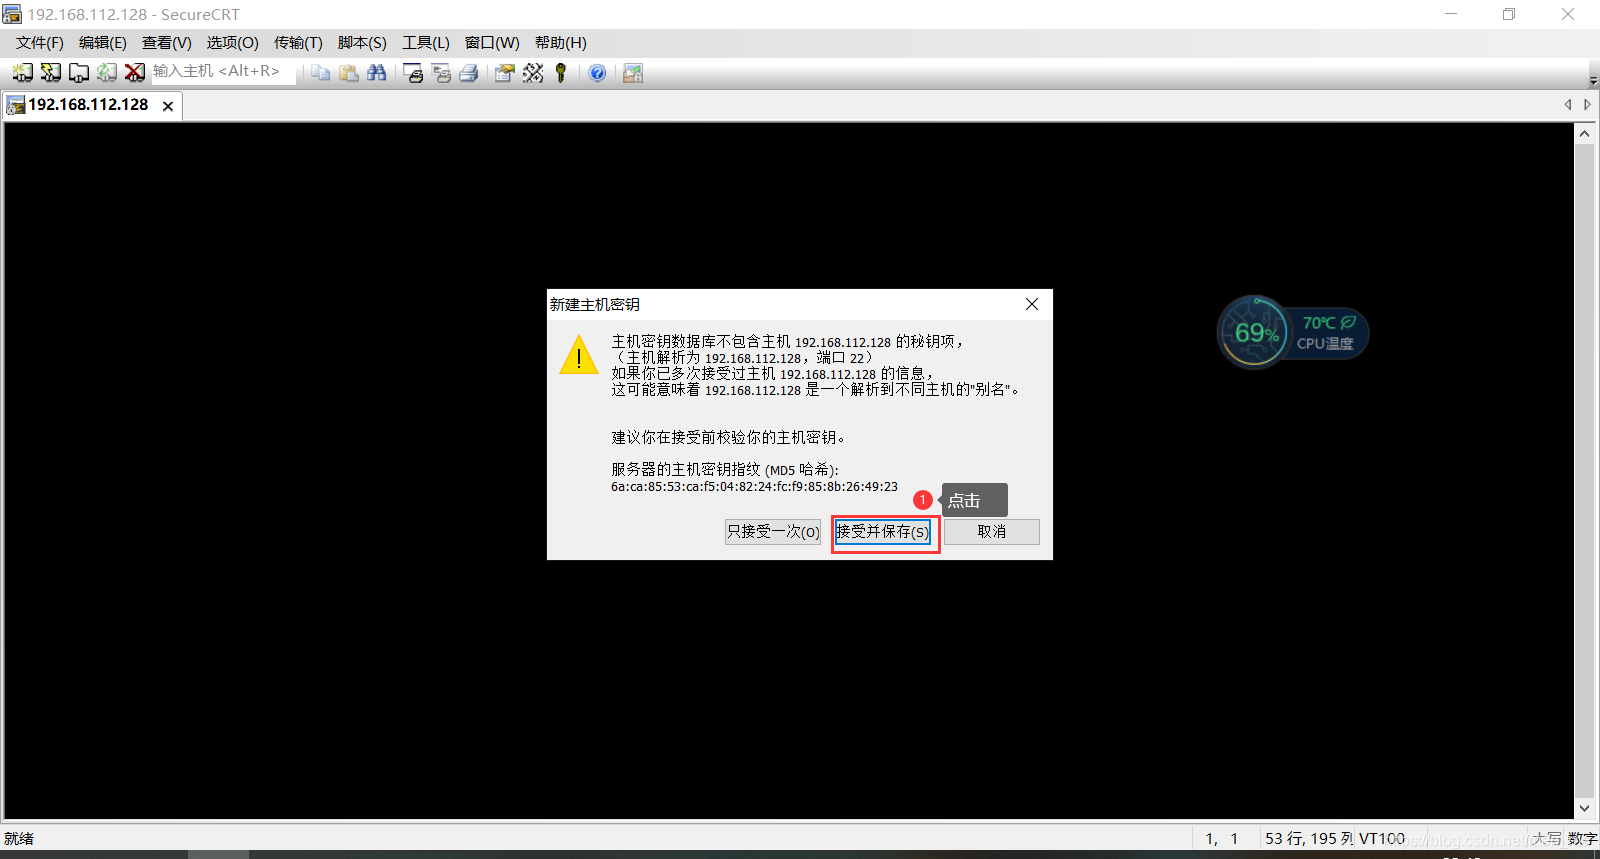The height and width of the screenshot is (859, 1600).
Task: Click the MD5 fingerprint 6a:ca:85:53 text
Action: [754, 487]
